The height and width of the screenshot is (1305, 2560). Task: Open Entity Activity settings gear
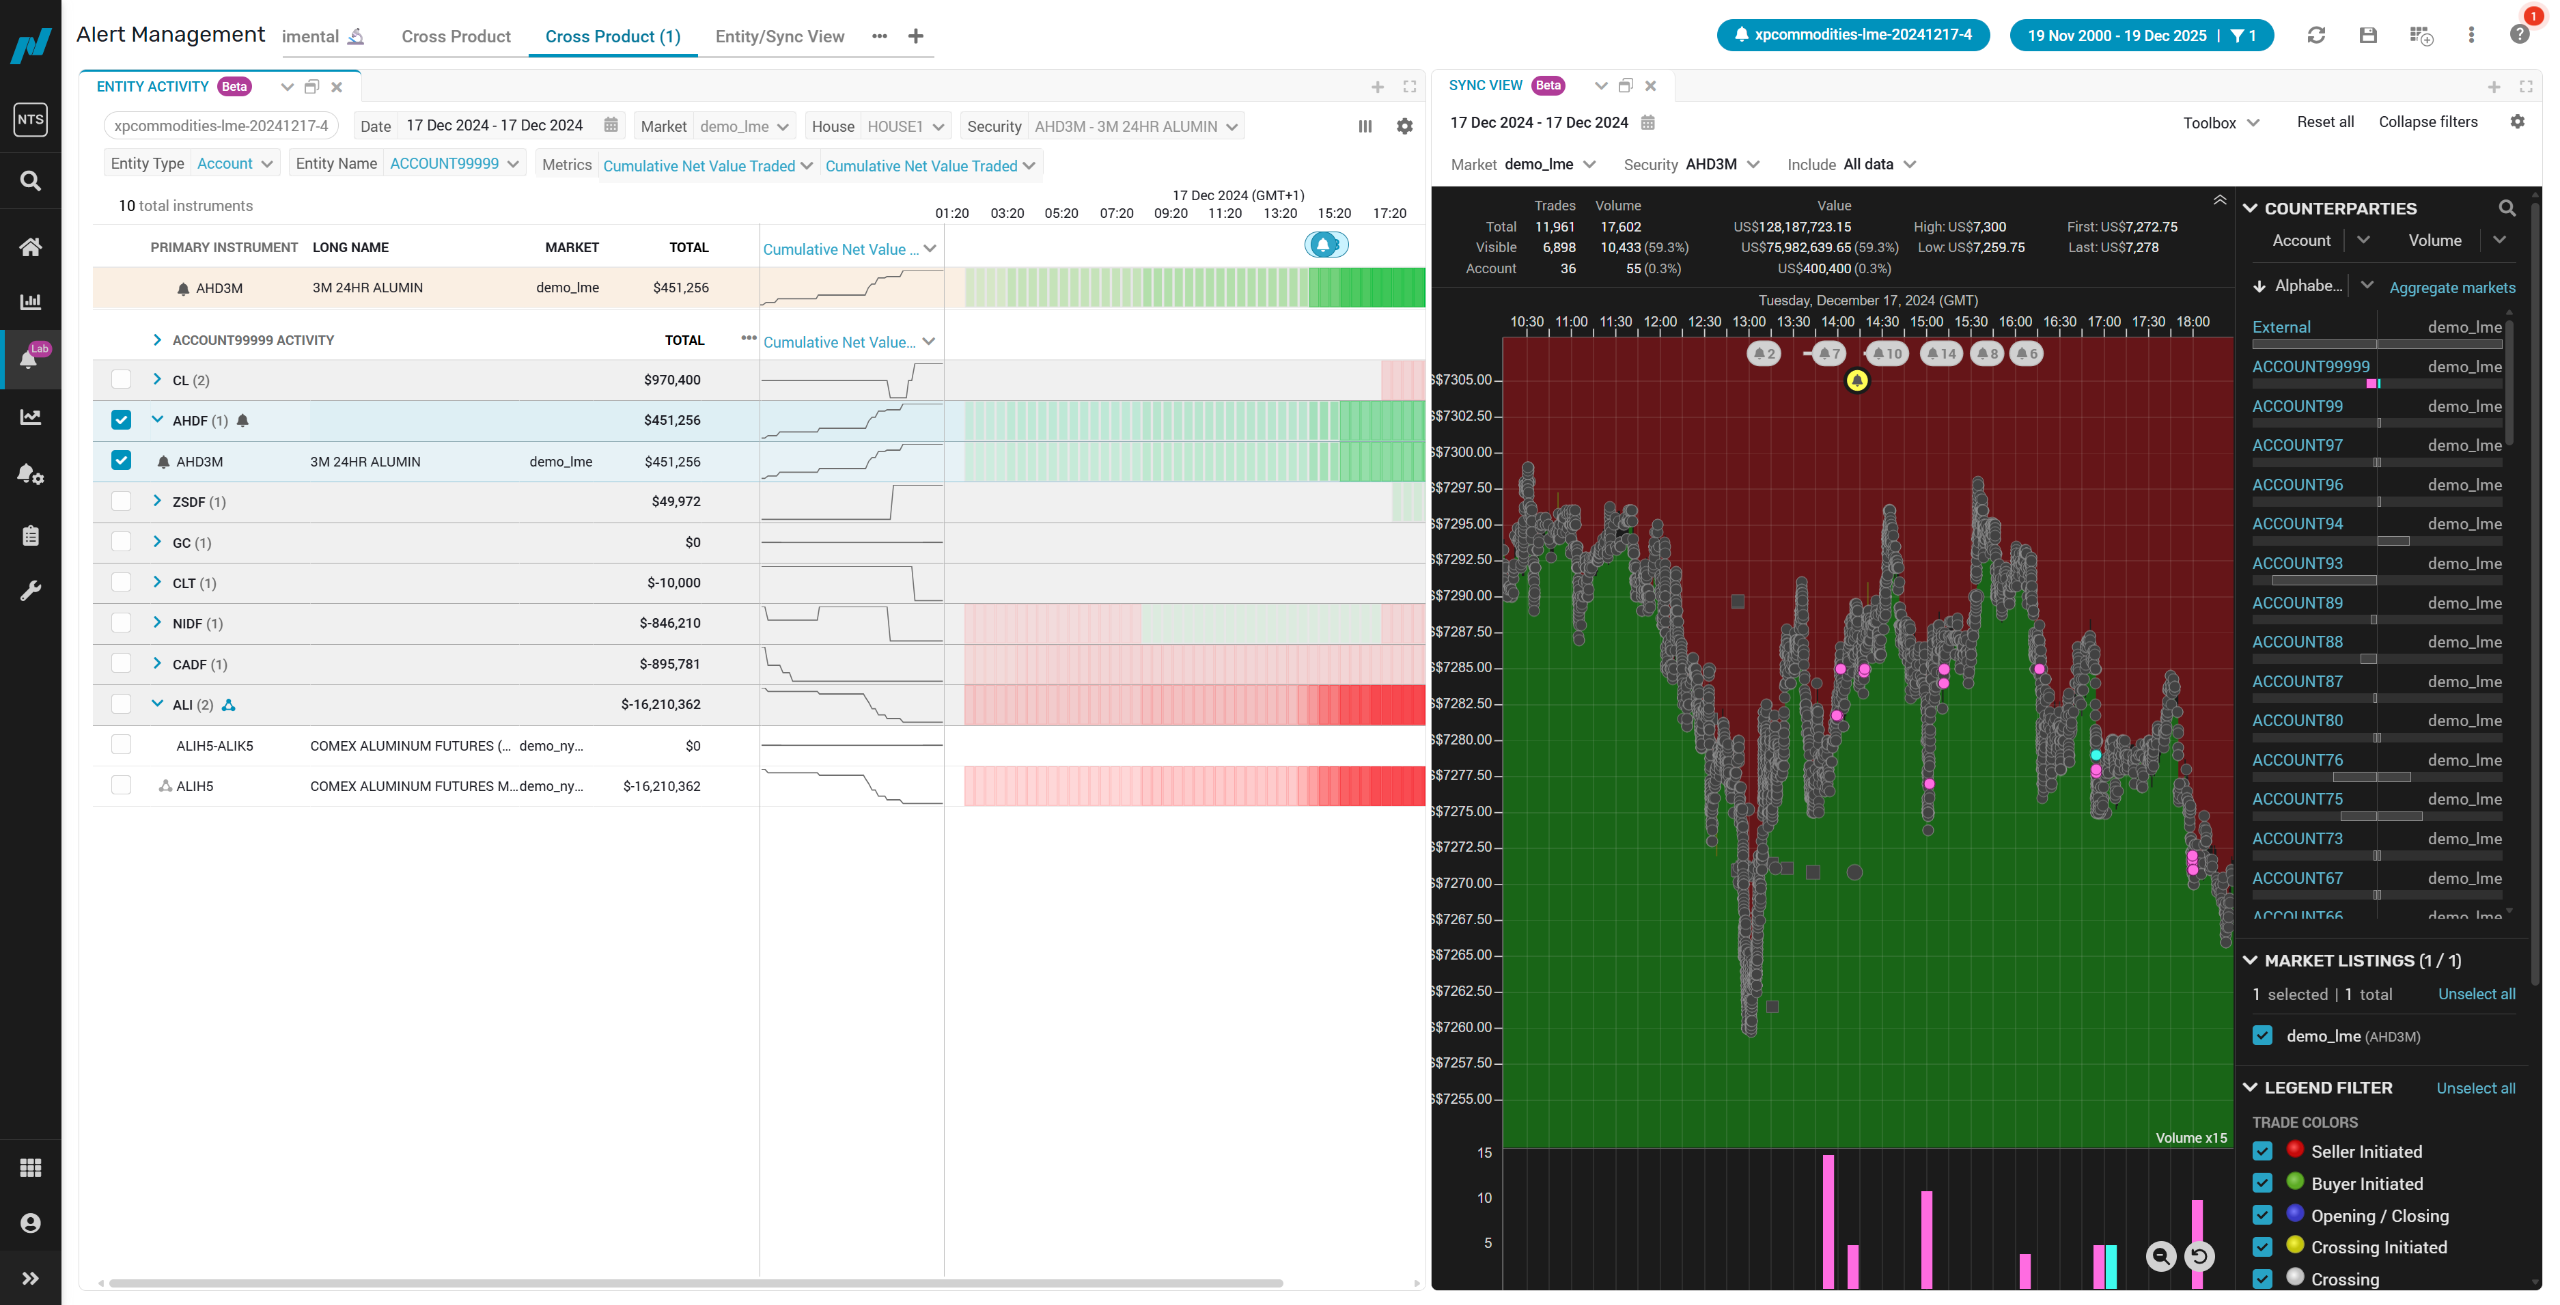tap(1405, 127)
